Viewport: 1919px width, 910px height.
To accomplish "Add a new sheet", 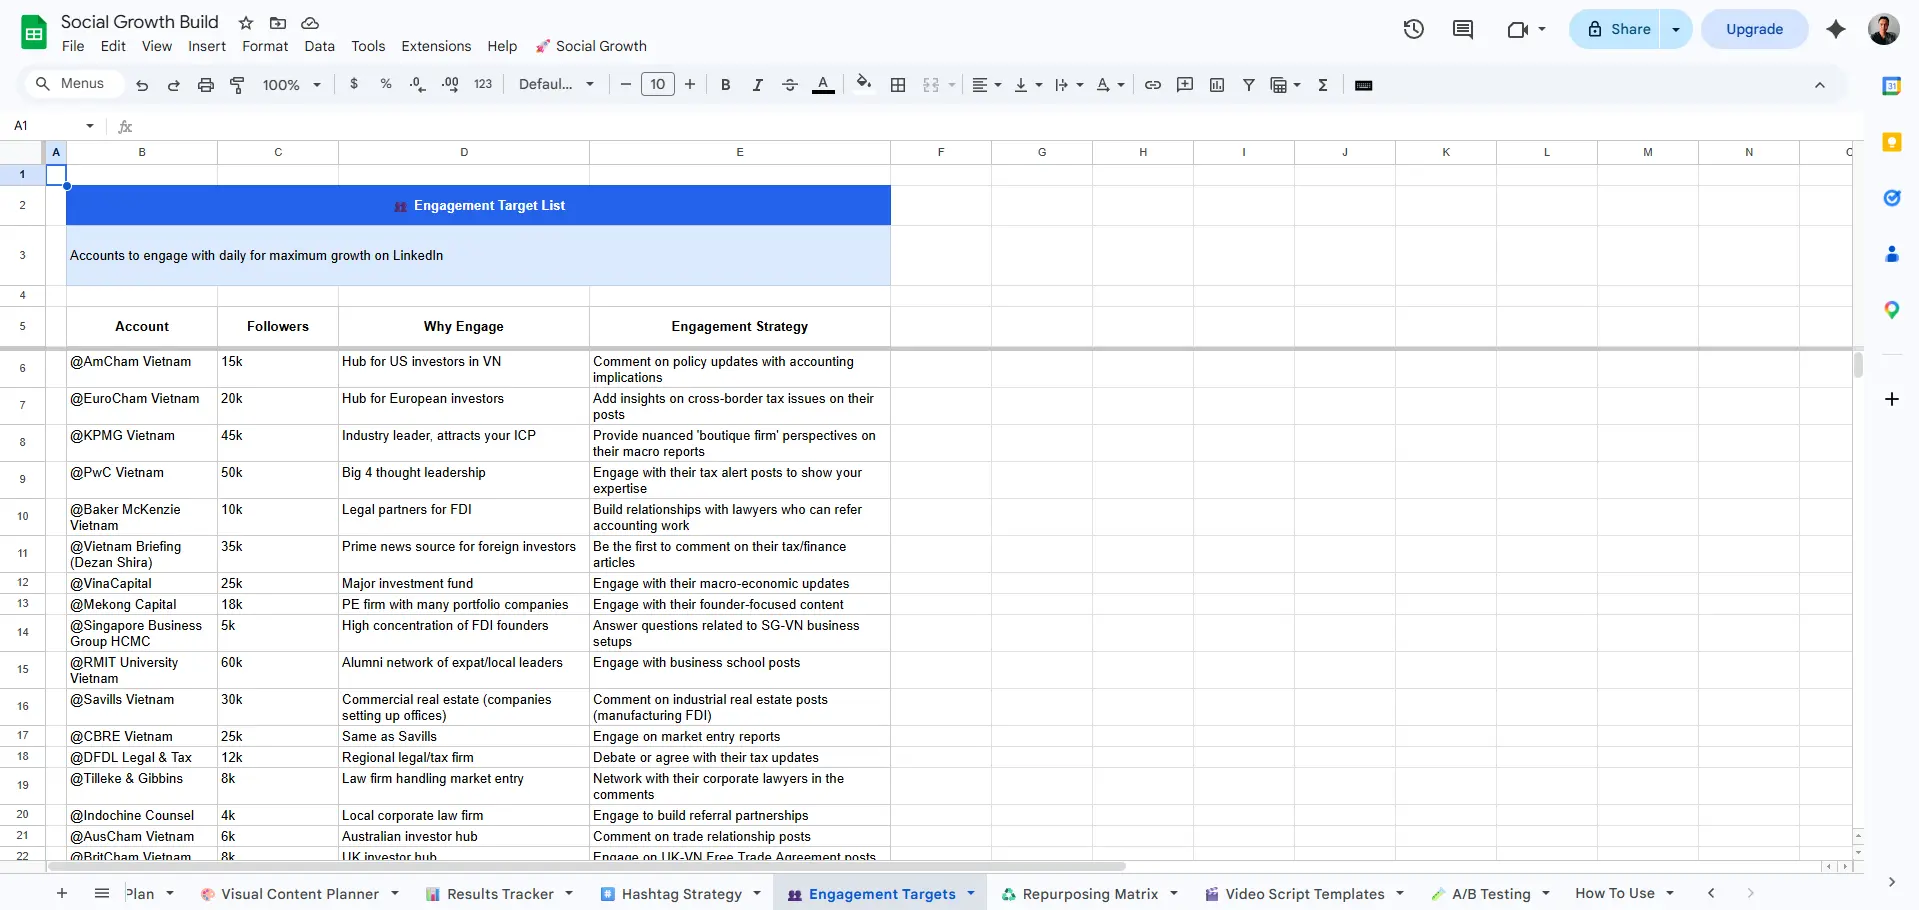I will (62, 893).
